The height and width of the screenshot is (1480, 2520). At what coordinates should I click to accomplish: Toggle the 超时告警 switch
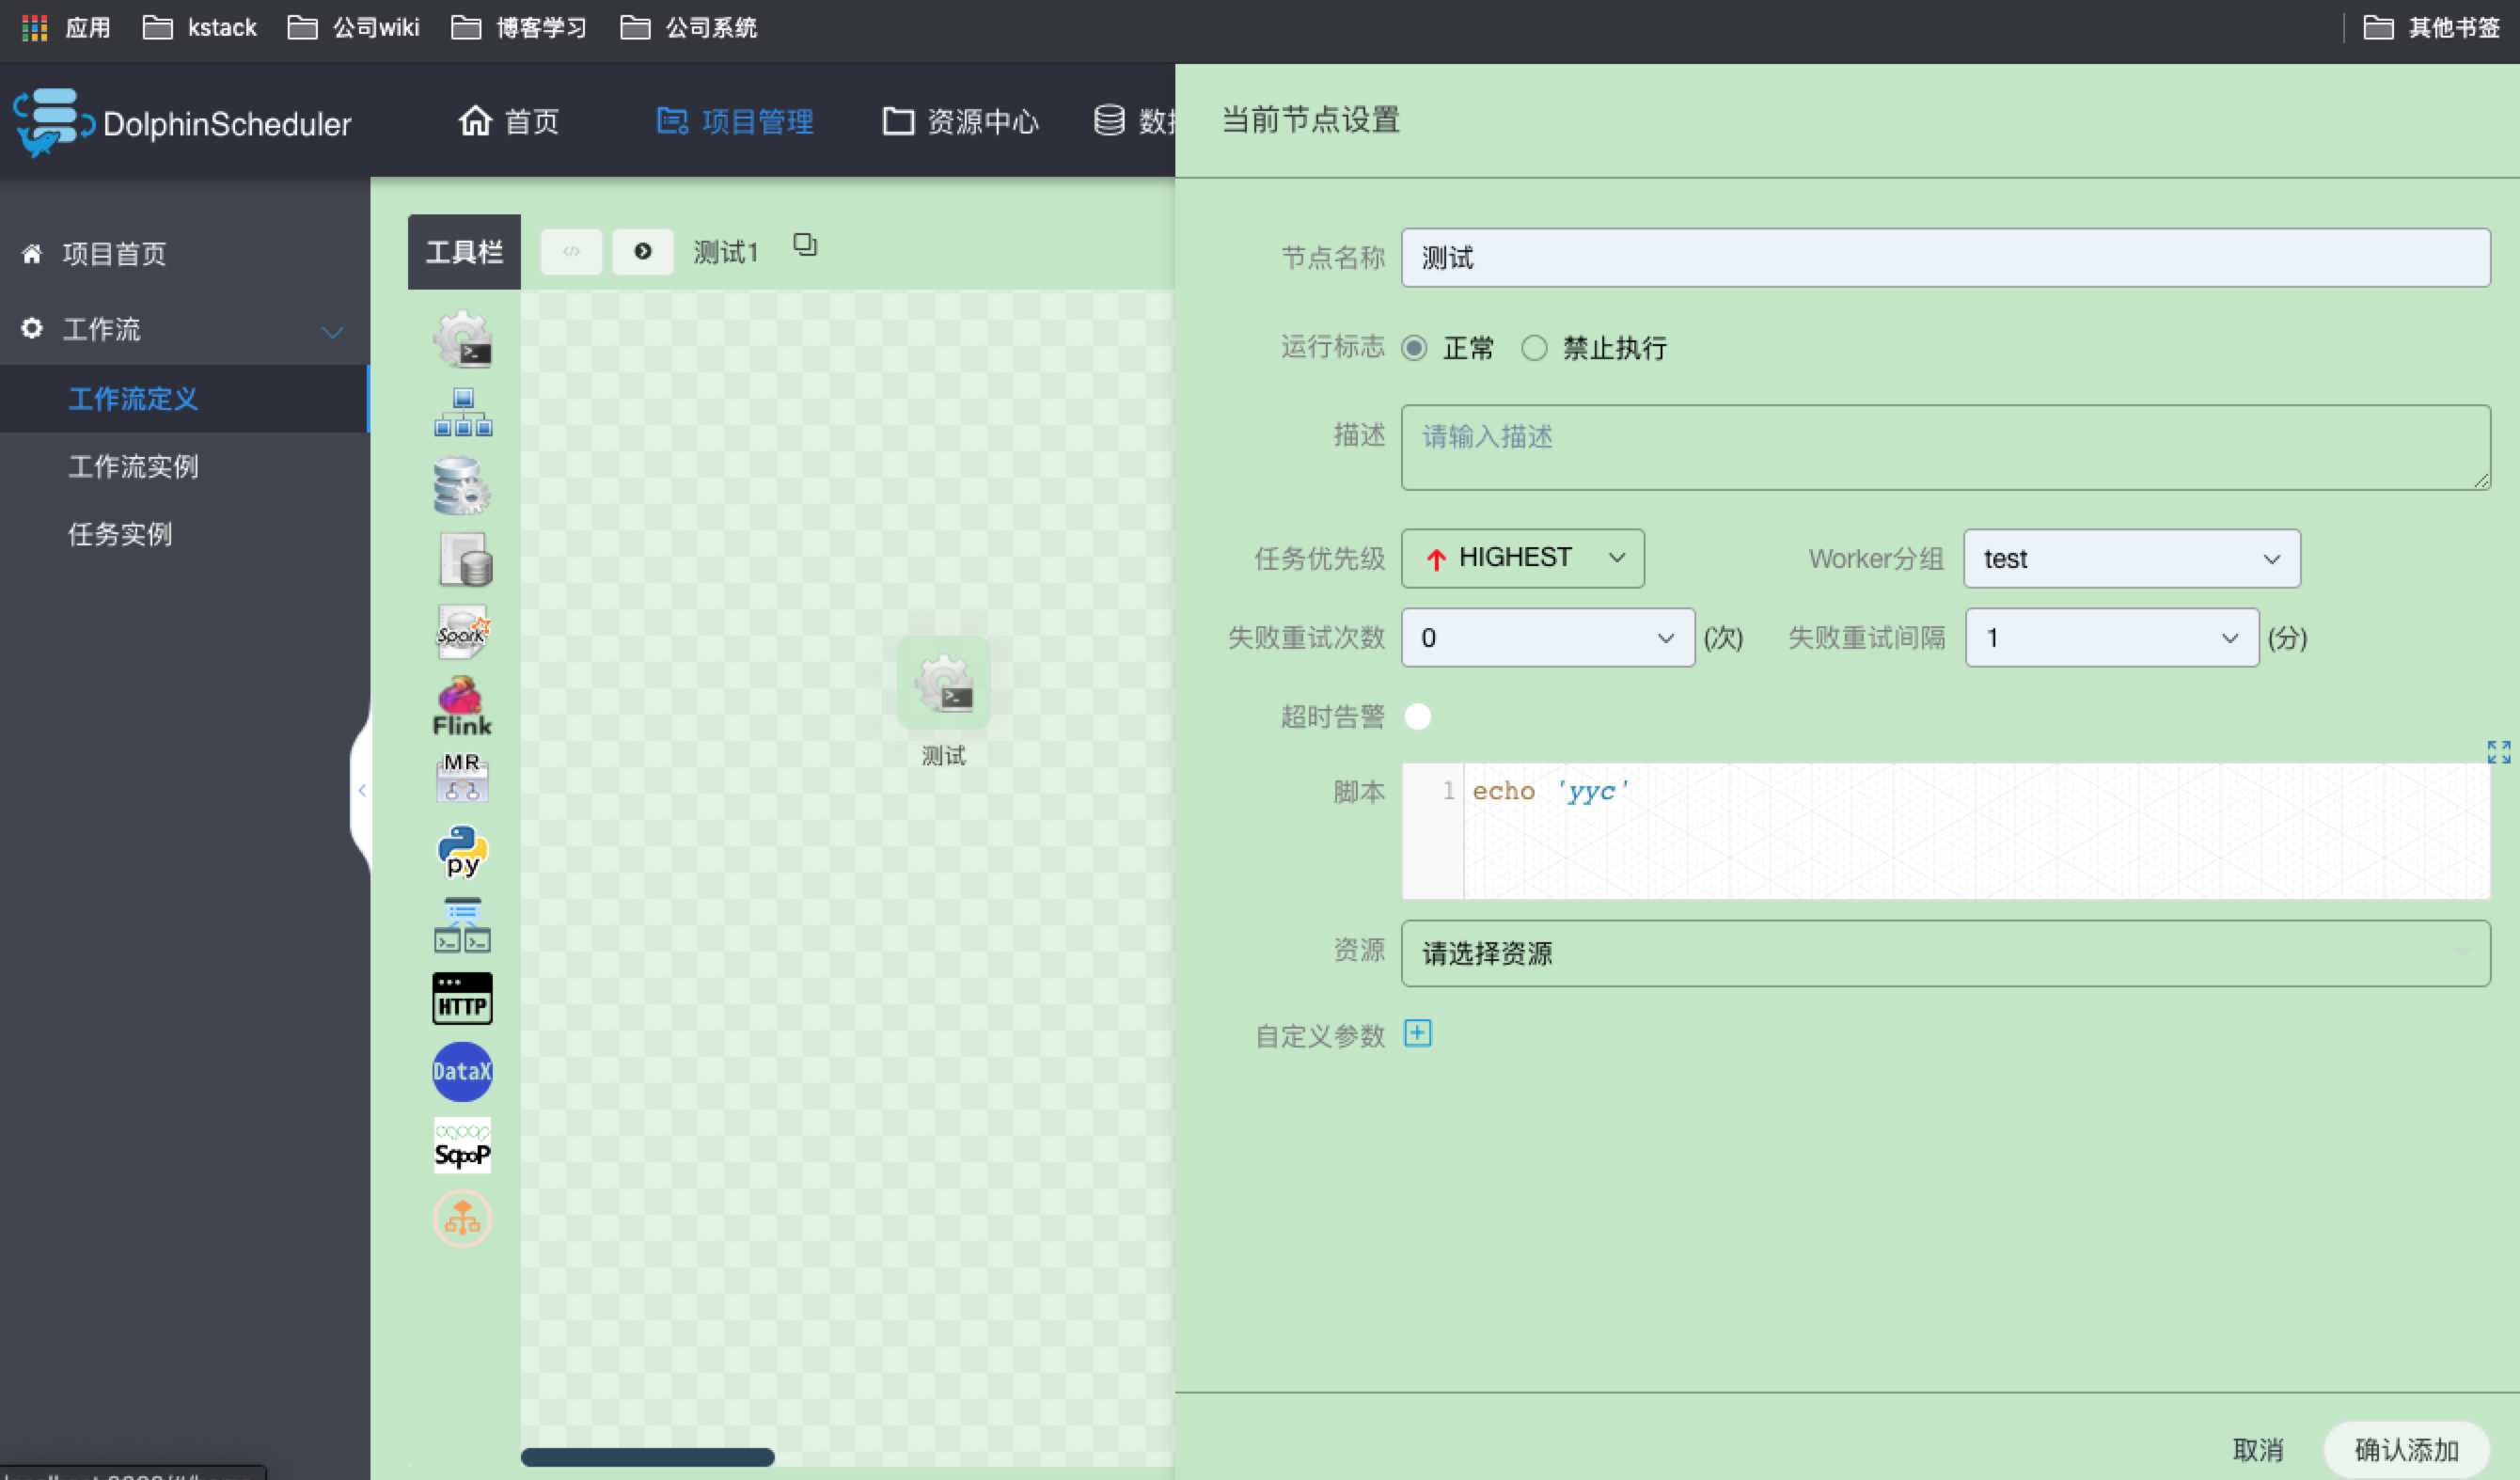pos(1418,716)
